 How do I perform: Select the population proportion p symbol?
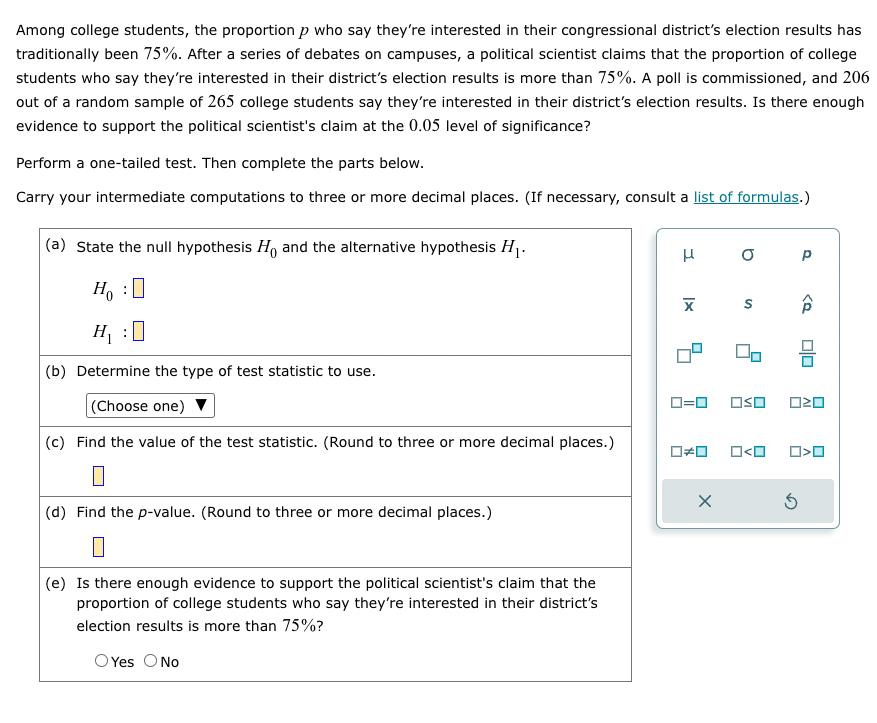coord(806,254)
